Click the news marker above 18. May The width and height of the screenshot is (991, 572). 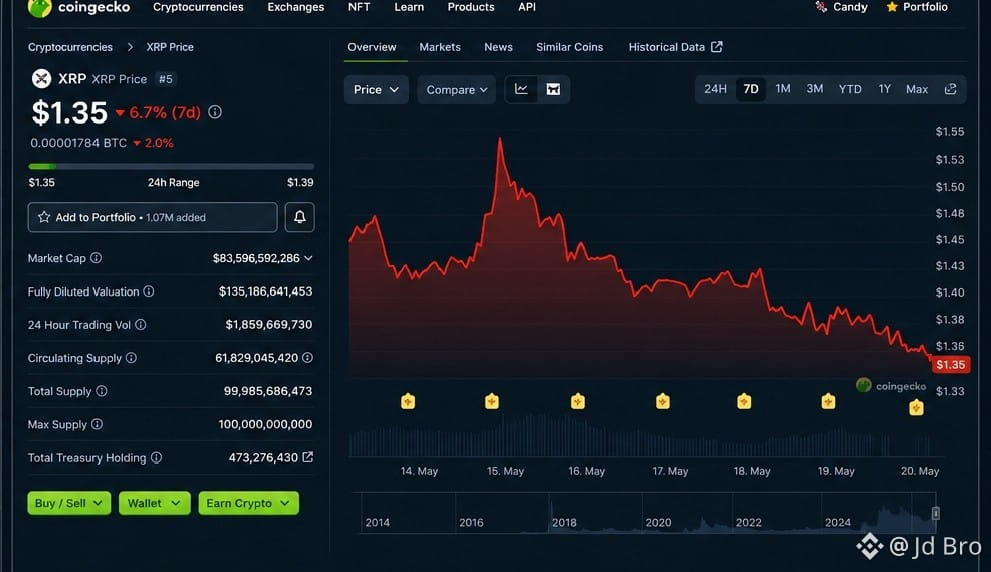744,401
